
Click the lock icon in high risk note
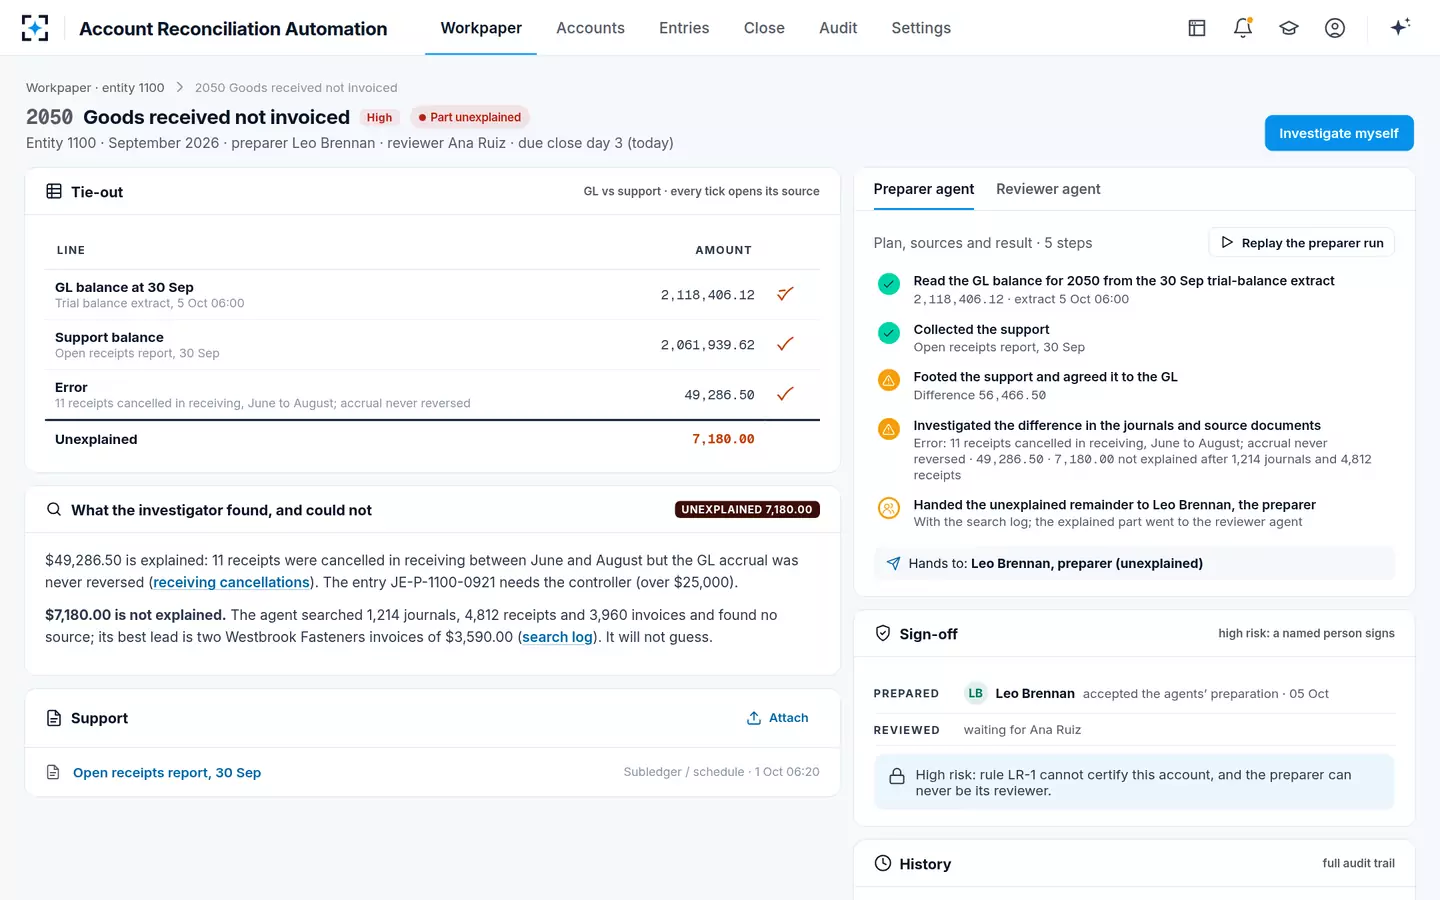coord(897,776)
